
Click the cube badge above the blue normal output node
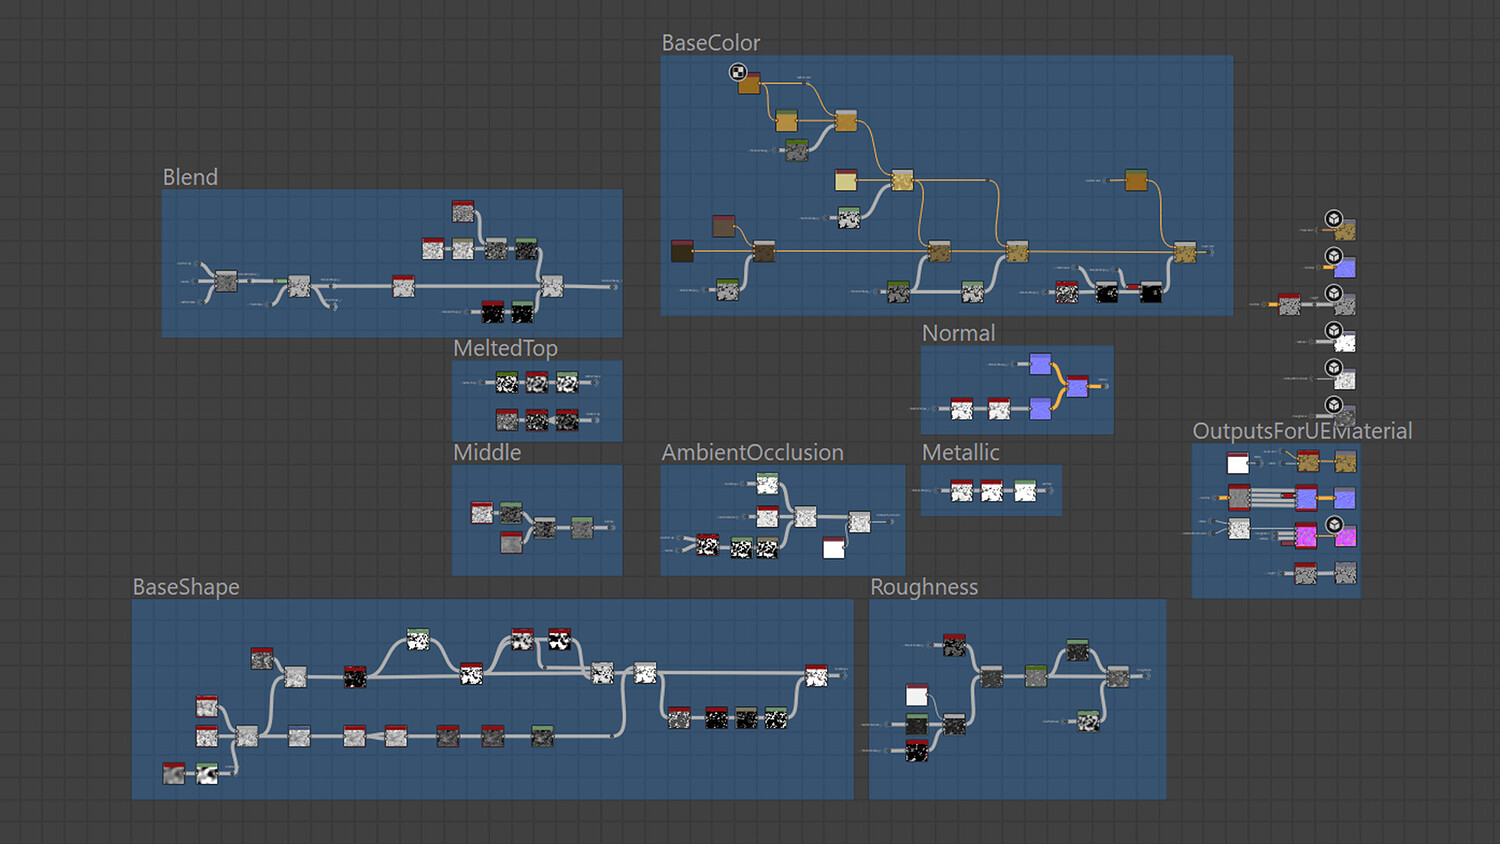(x=1333, y=256)
